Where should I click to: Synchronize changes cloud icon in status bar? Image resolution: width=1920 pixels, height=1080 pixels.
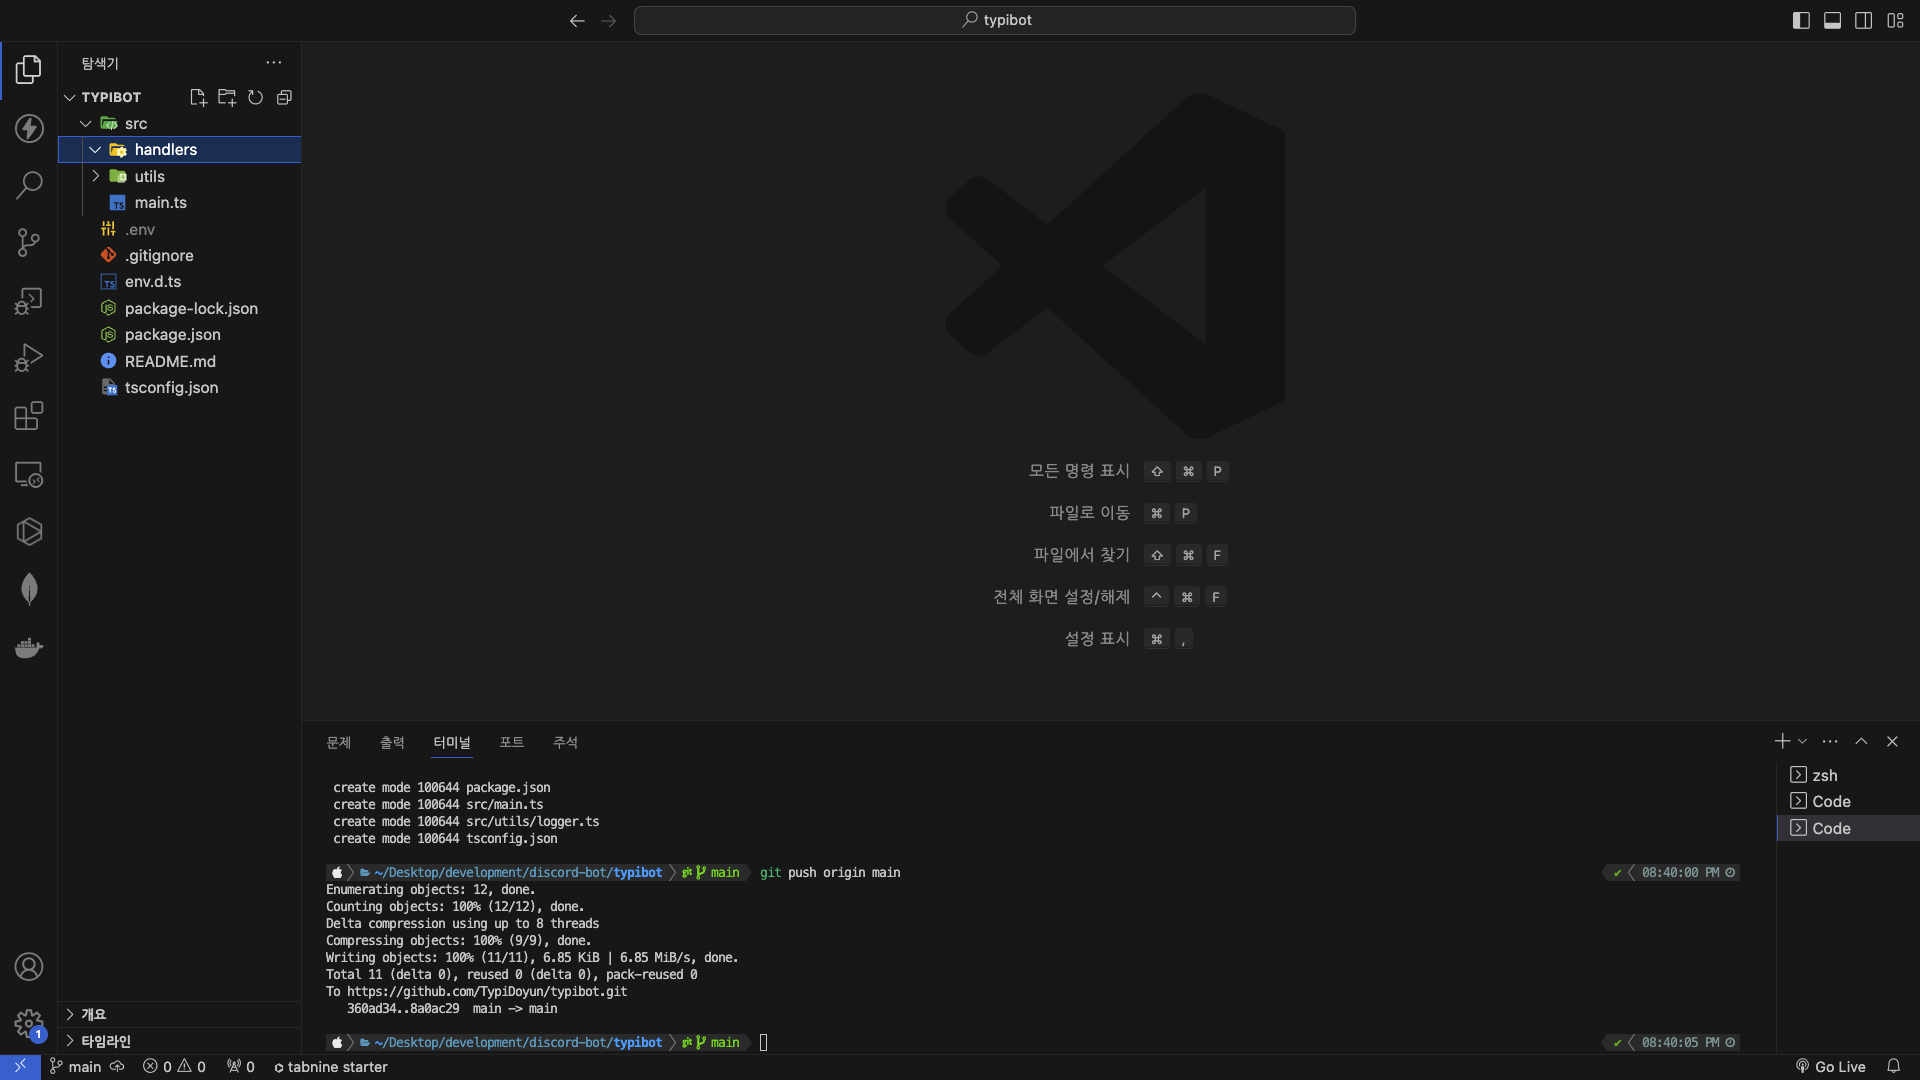coord(117,1066)
